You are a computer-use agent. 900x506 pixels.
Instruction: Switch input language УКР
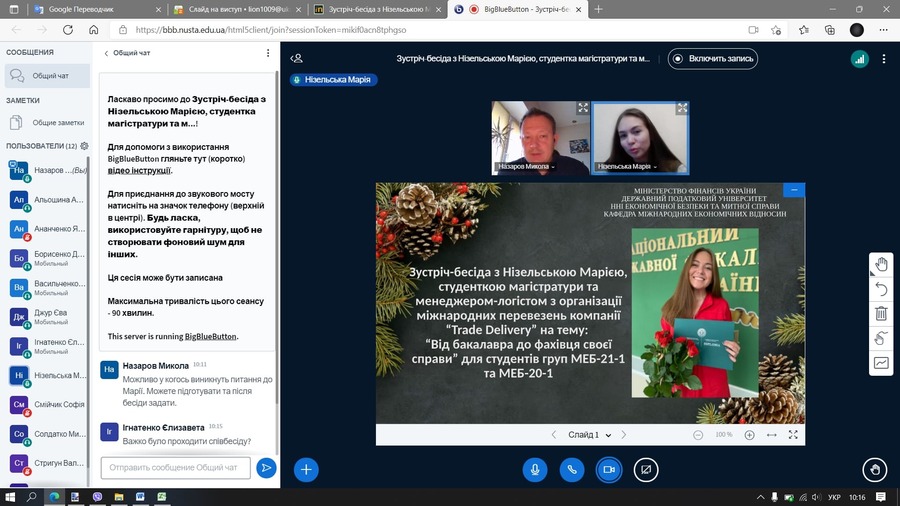click(x=835, y=497)
